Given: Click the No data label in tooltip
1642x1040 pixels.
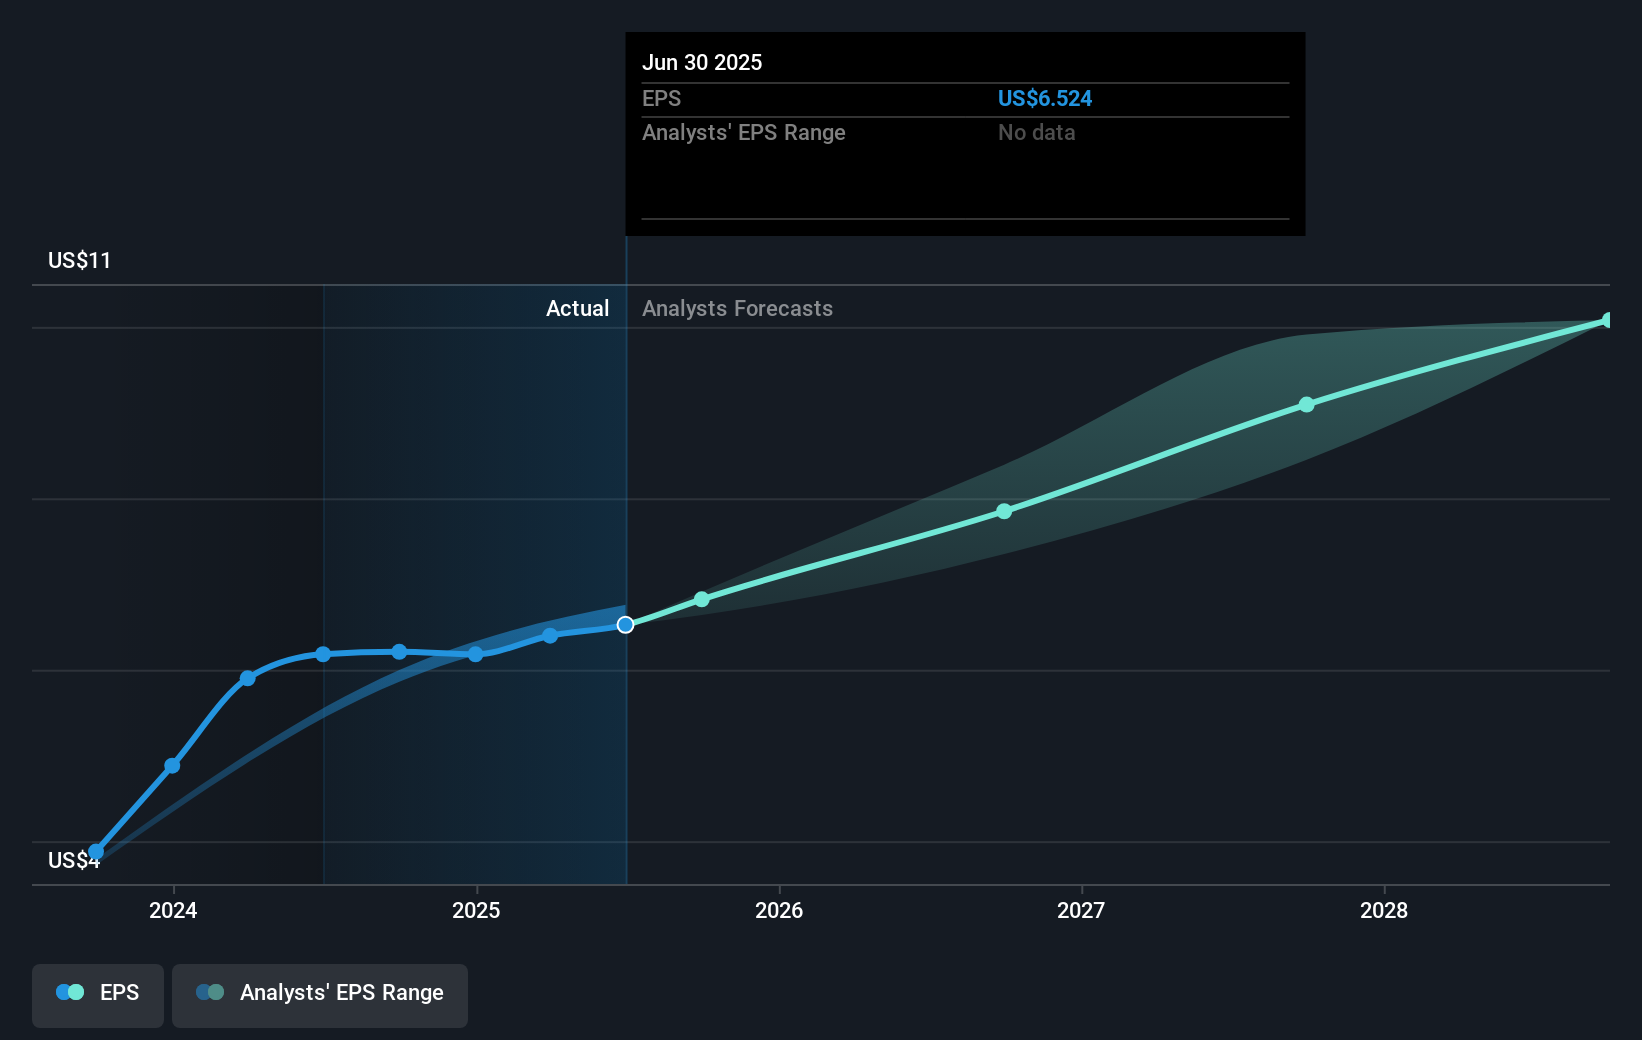Looking at the screenshot, I should click(x=1036, y=132).
